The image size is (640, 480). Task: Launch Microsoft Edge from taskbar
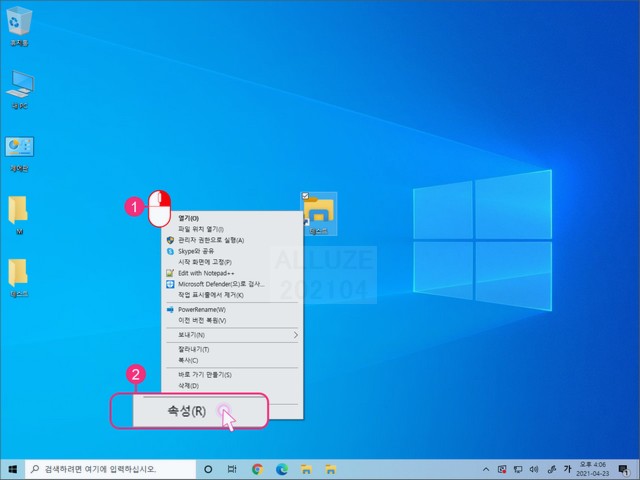282,469
